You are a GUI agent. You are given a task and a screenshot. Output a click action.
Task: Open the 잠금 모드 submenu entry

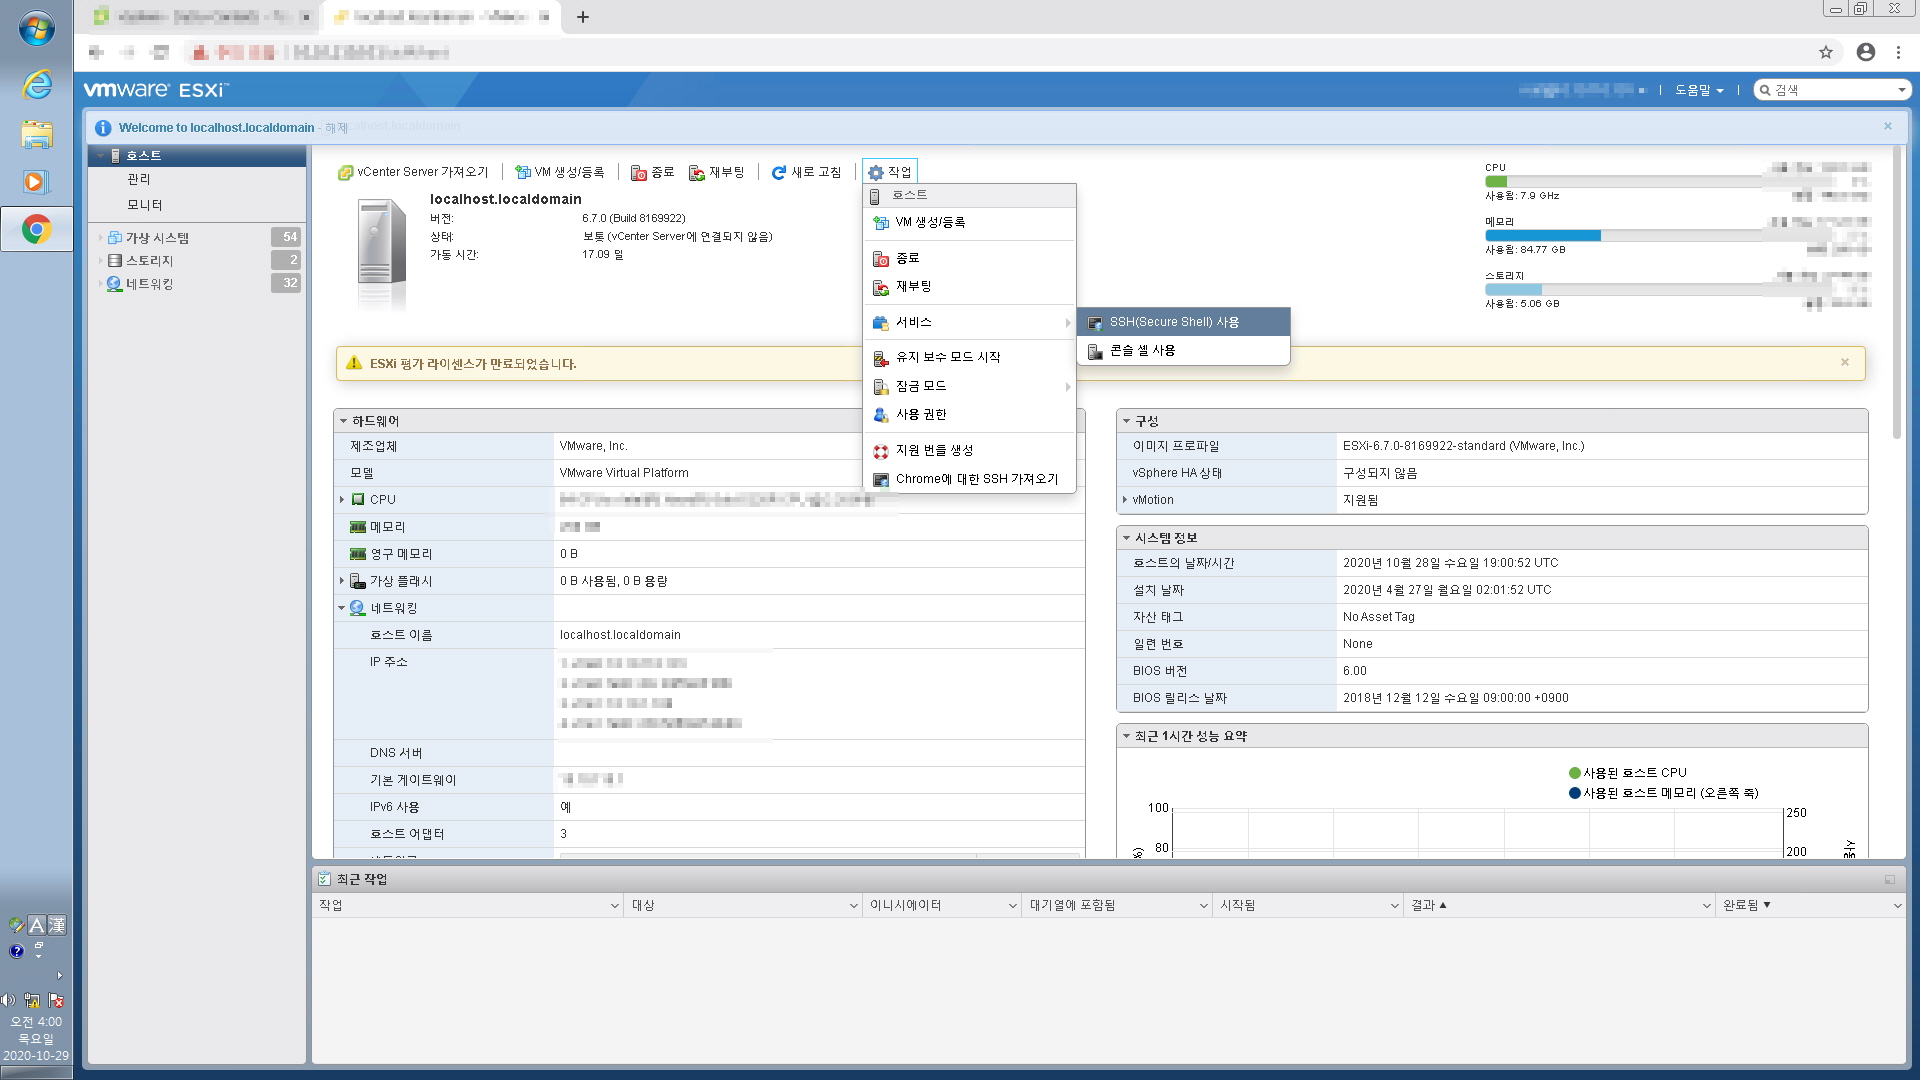[969, 386]
